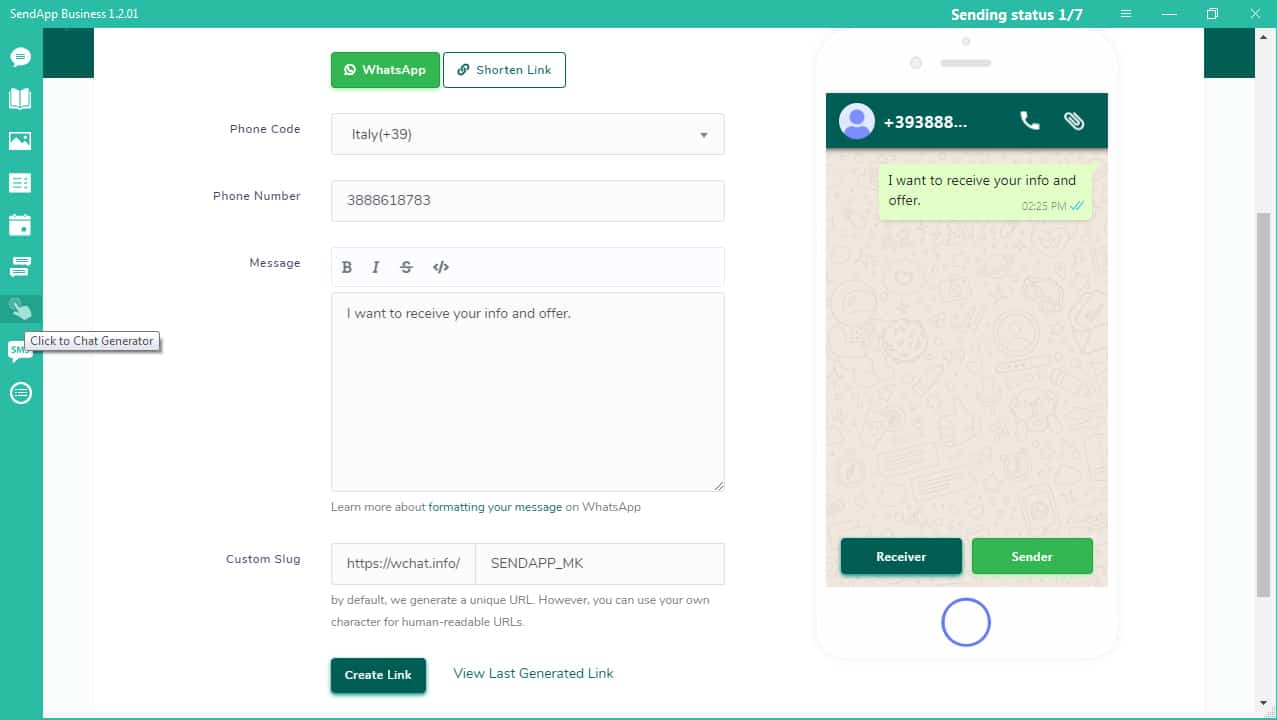Select the Click to Chat Generator icon

pyautogui.click(x=20, y=309)
